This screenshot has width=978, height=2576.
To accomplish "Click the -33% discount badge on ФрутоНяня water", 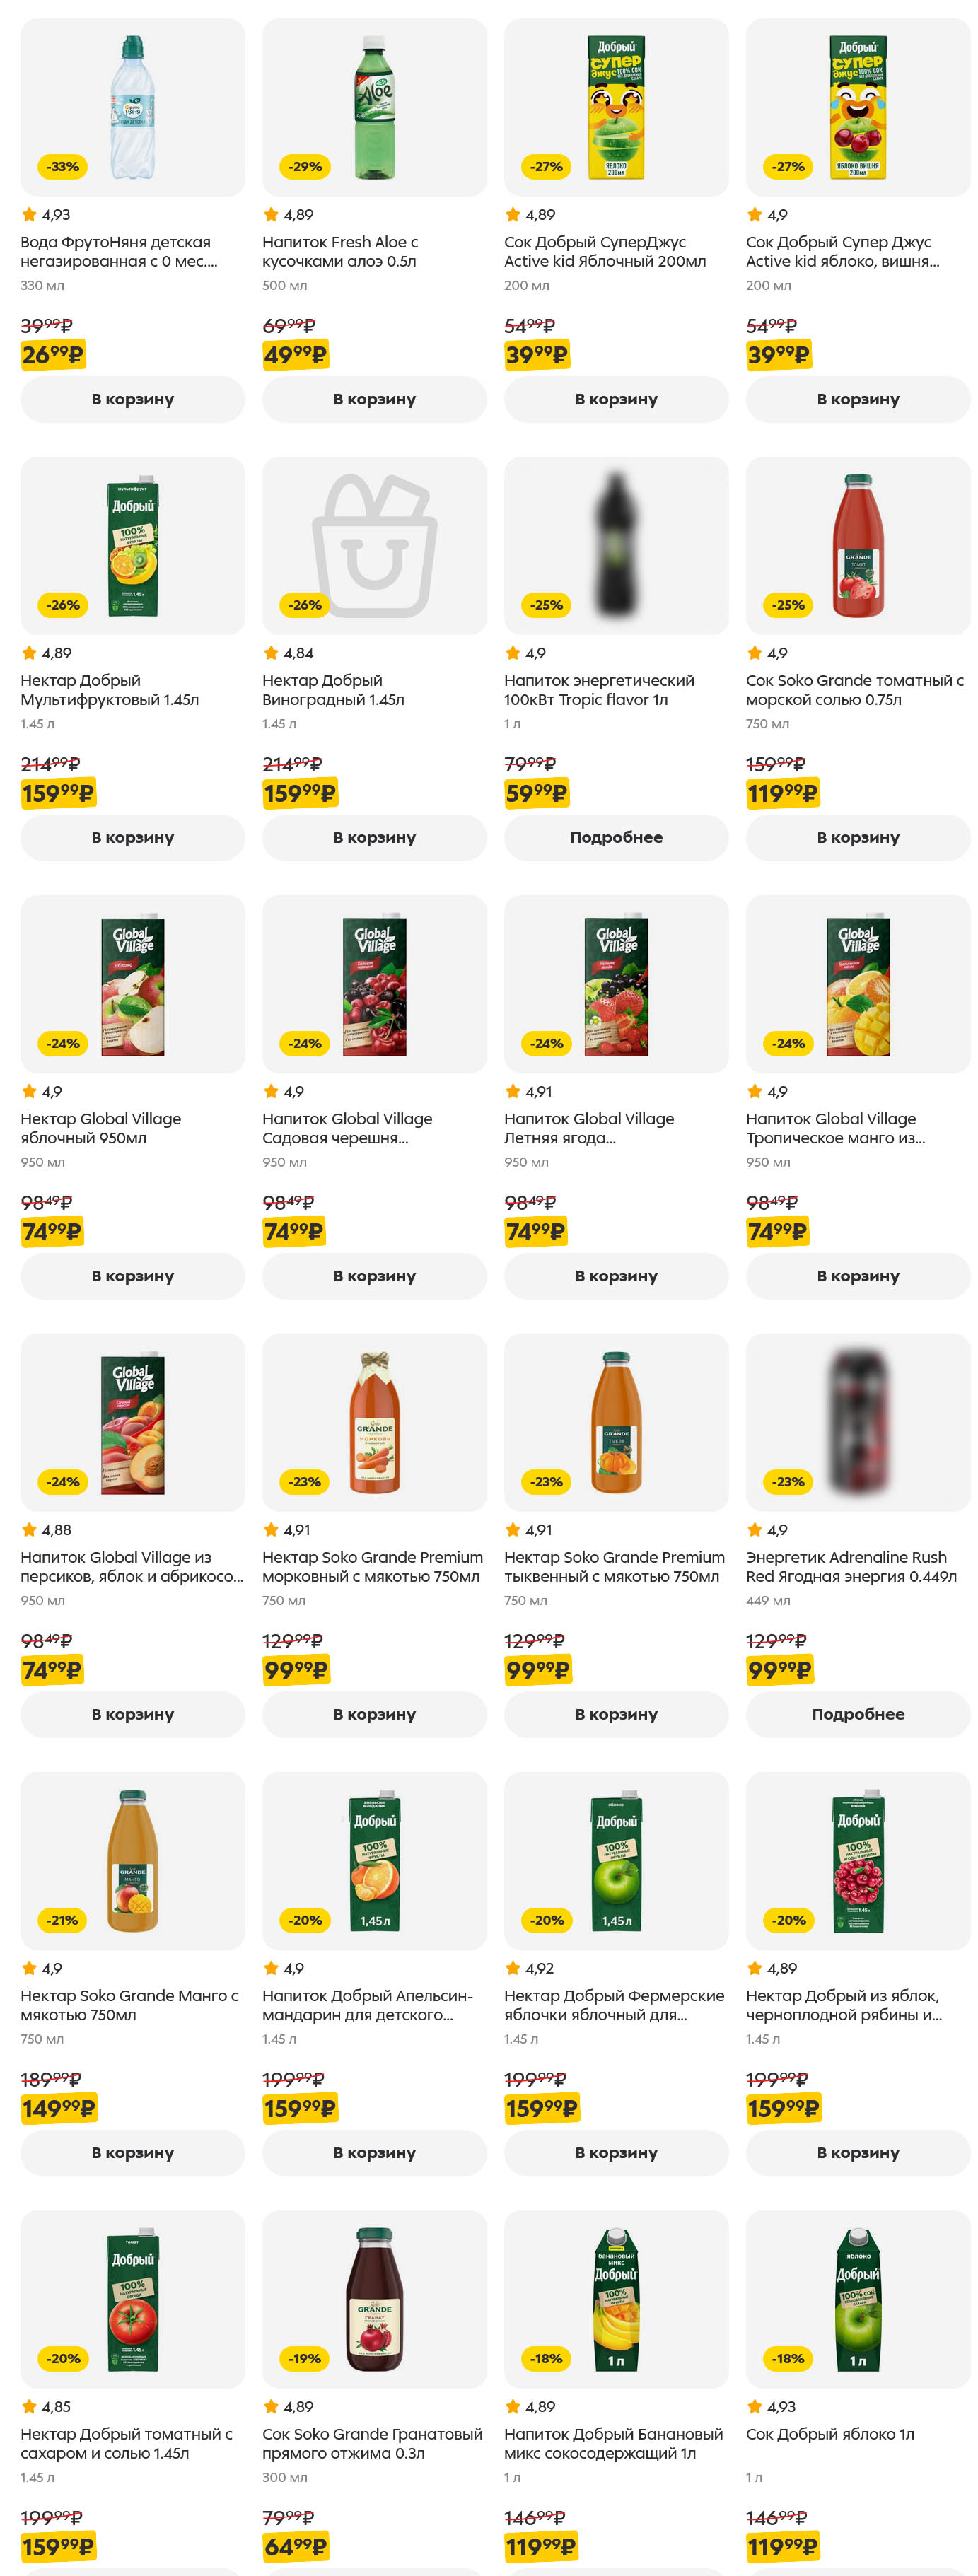I will [x=62, y=166].
